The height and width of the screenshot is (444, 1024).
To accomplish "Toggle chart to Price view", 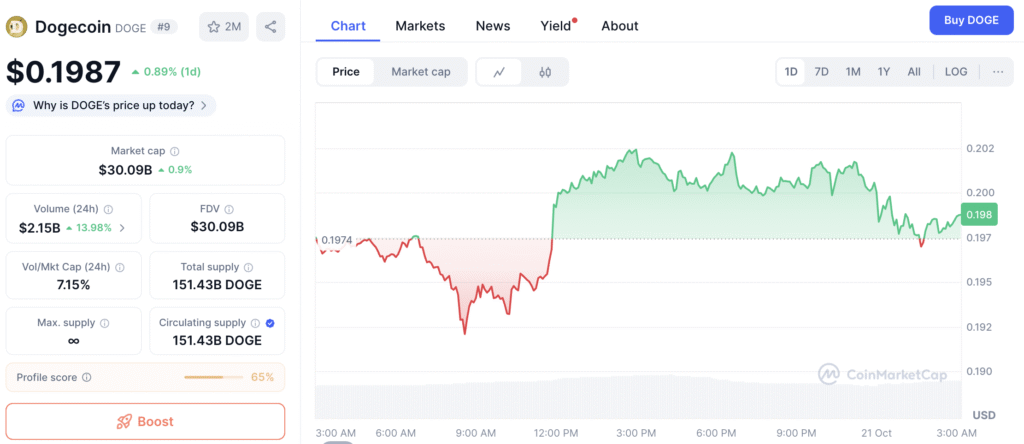I will [346, 72].
